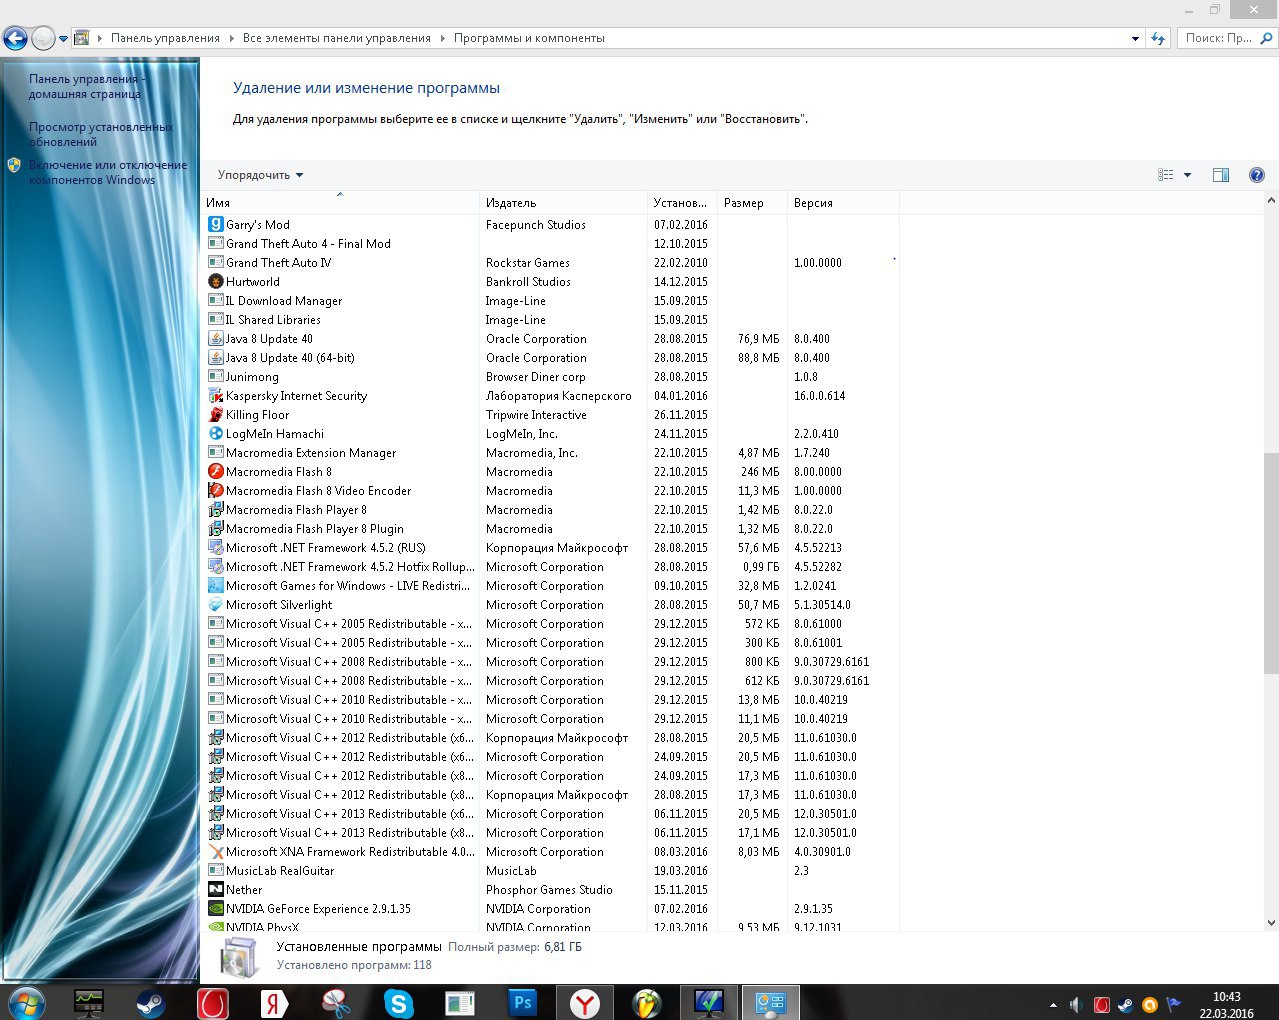Image resolution: width=1279 pixels, height=1020 pixels.
Task: Click the Java 8 Update 40 (64-bit) icon
Action: 215,358
